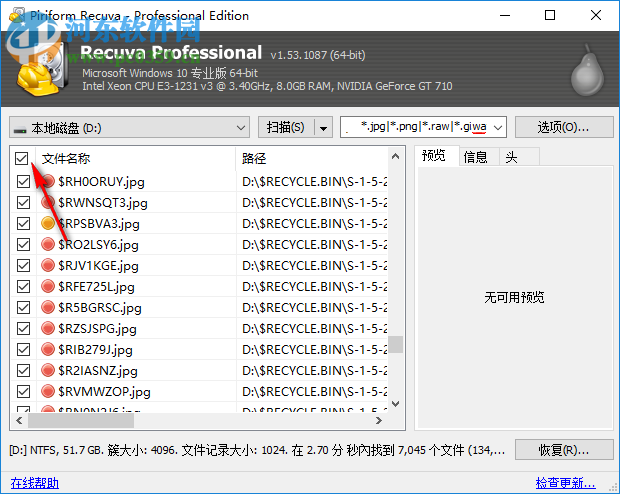The image size is (620, 494).
Task: Minimize the Recuva window
Action: tap(505, 15)
